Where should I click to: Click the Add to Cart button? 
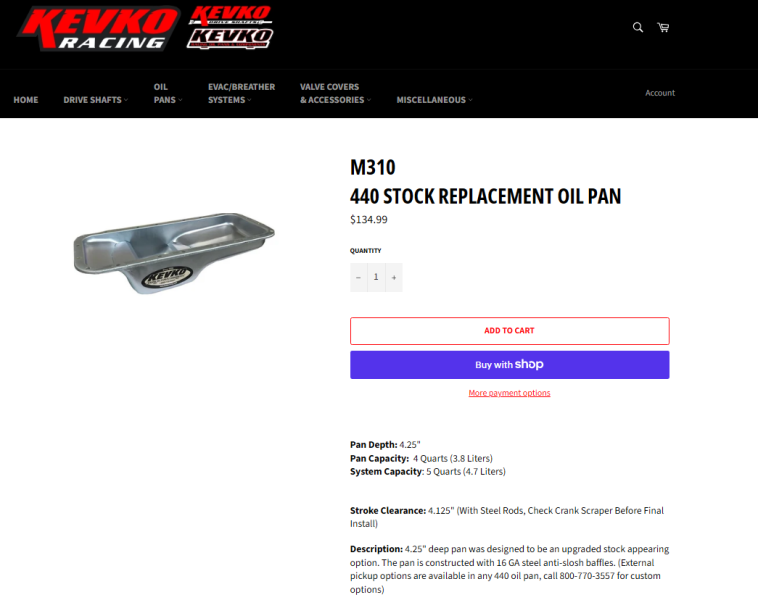[510, 331]
